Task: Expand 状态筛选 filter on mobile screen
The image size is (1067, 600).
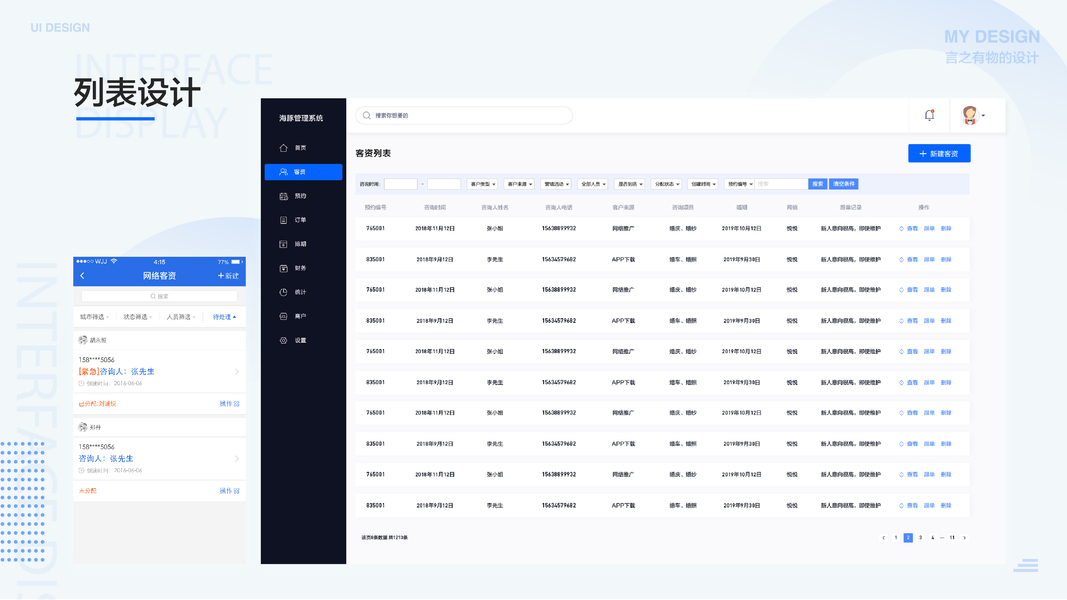Action: pyautogui.click(x=137, y=317)
